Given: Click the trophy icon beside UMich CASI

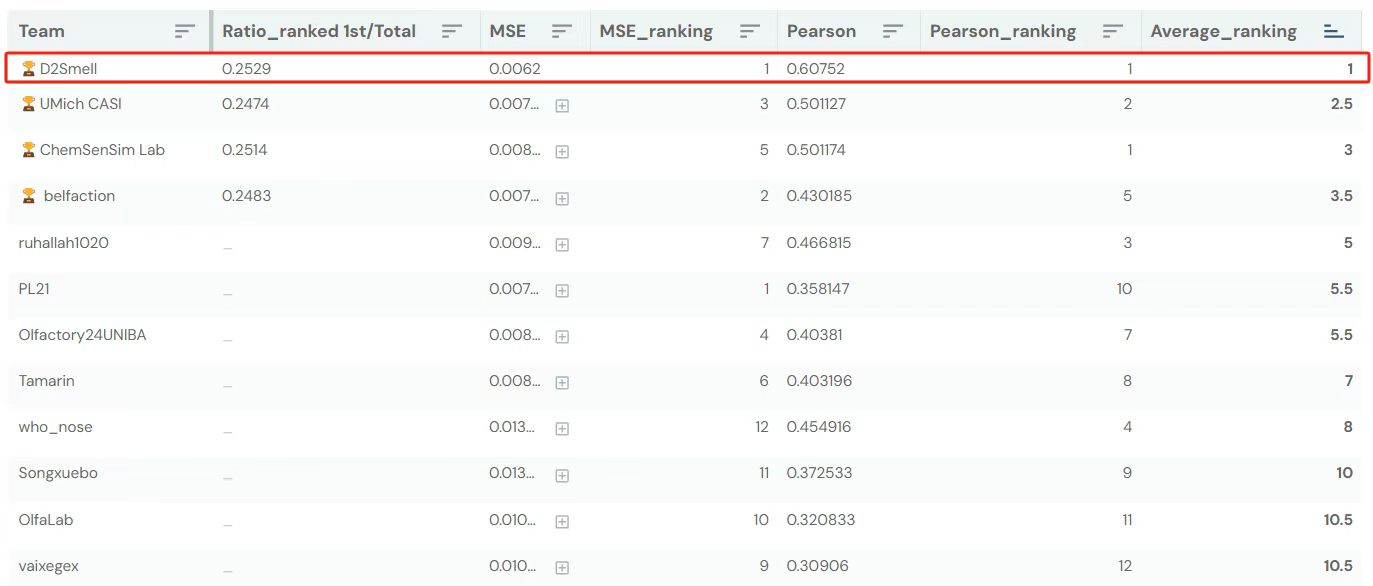Looking at the screenshot, I should [28, 104].
